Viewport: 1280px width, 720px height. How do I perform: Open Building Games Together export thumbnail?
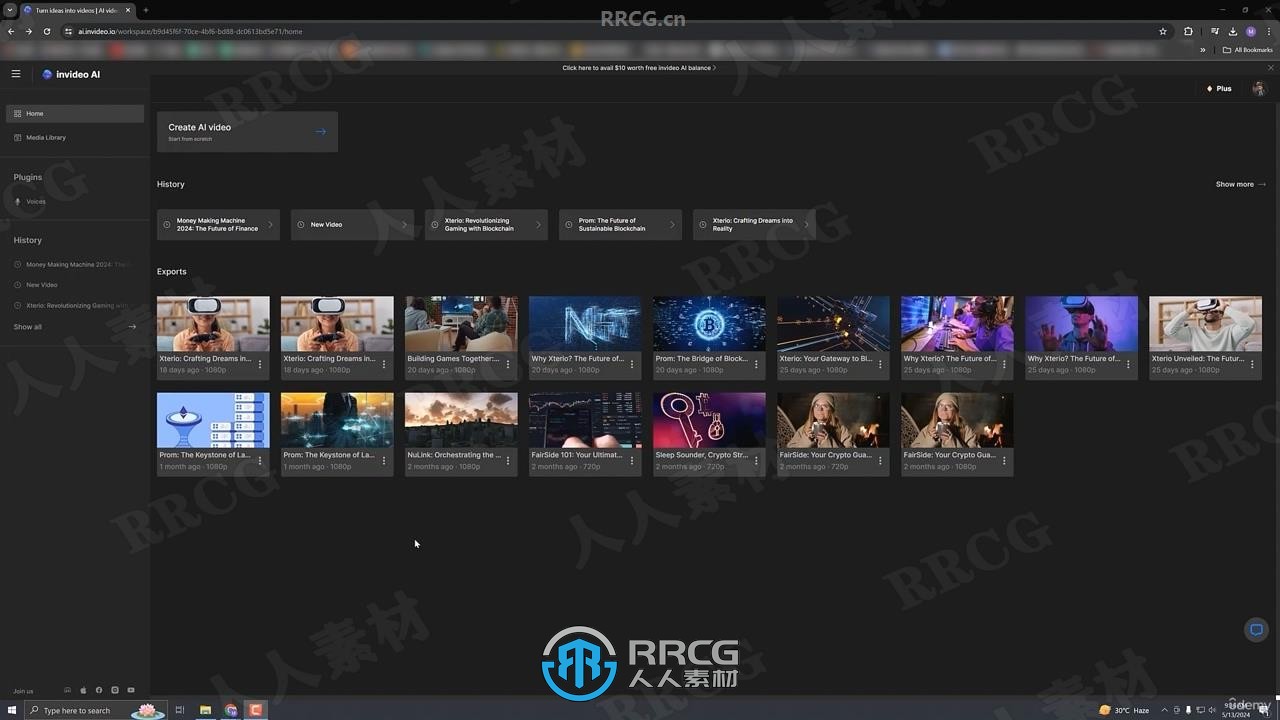(x=461, y=324)
